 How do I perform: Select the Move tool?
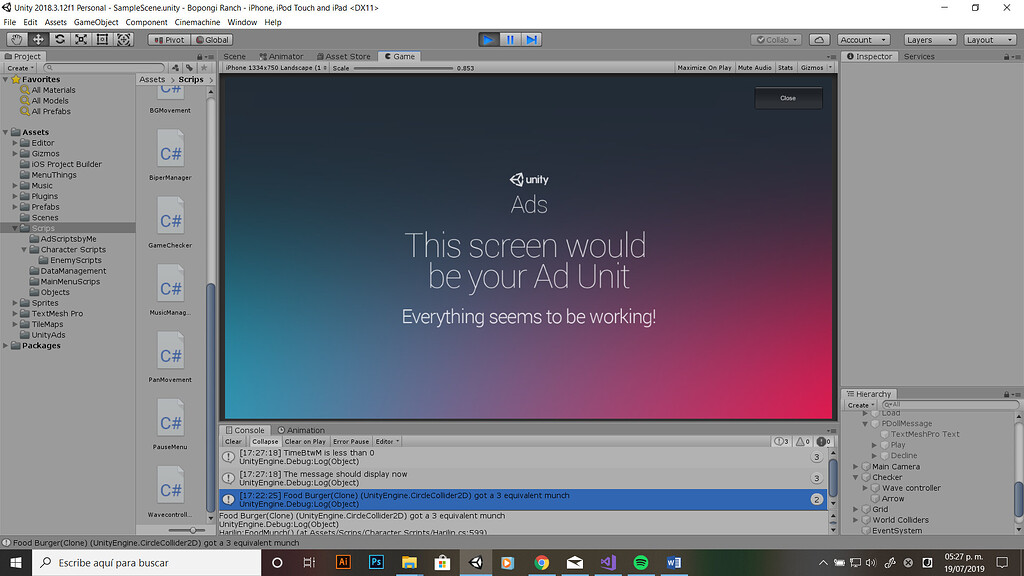37,39
